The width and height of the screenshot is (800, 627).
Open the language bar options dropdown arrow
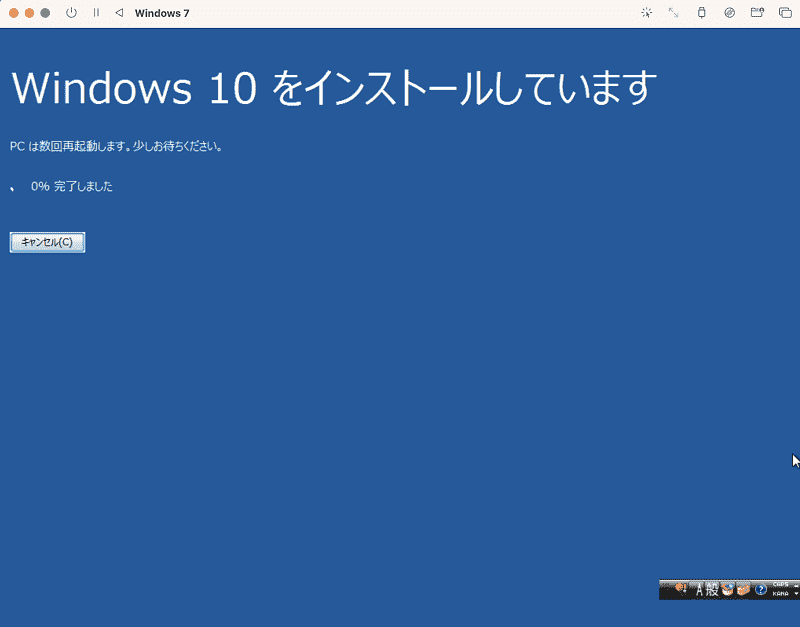click(796, 594)
